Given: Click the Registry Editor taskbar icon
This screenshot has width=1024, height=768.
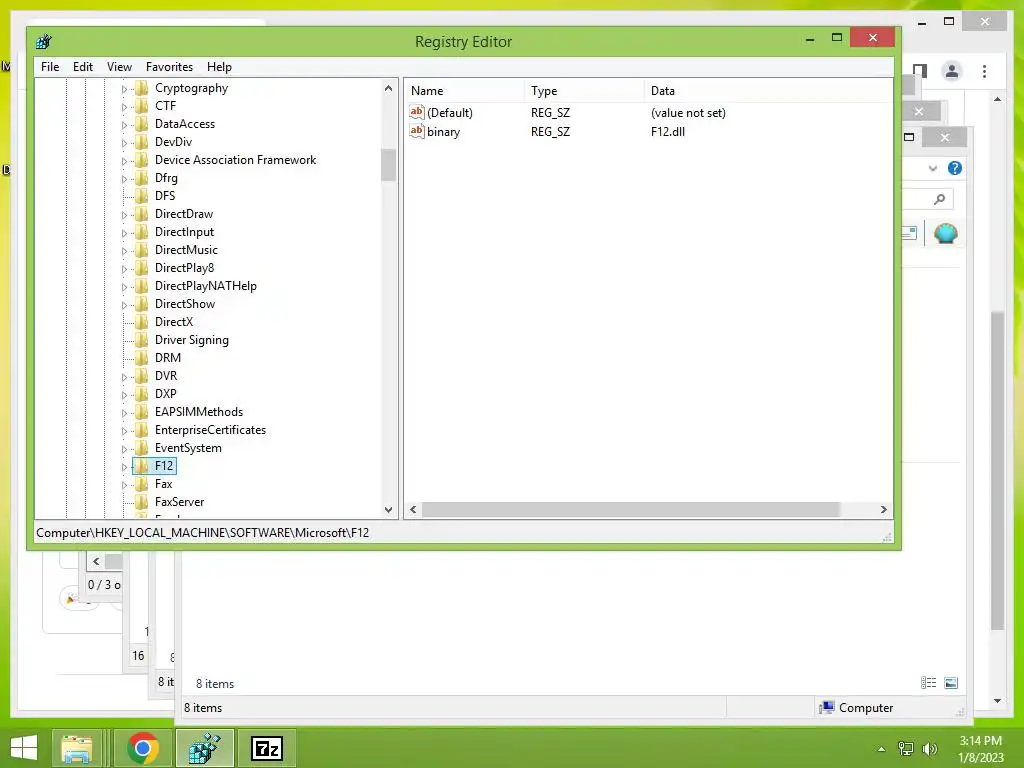Looking at the screenshot, I should click(204, 748).
